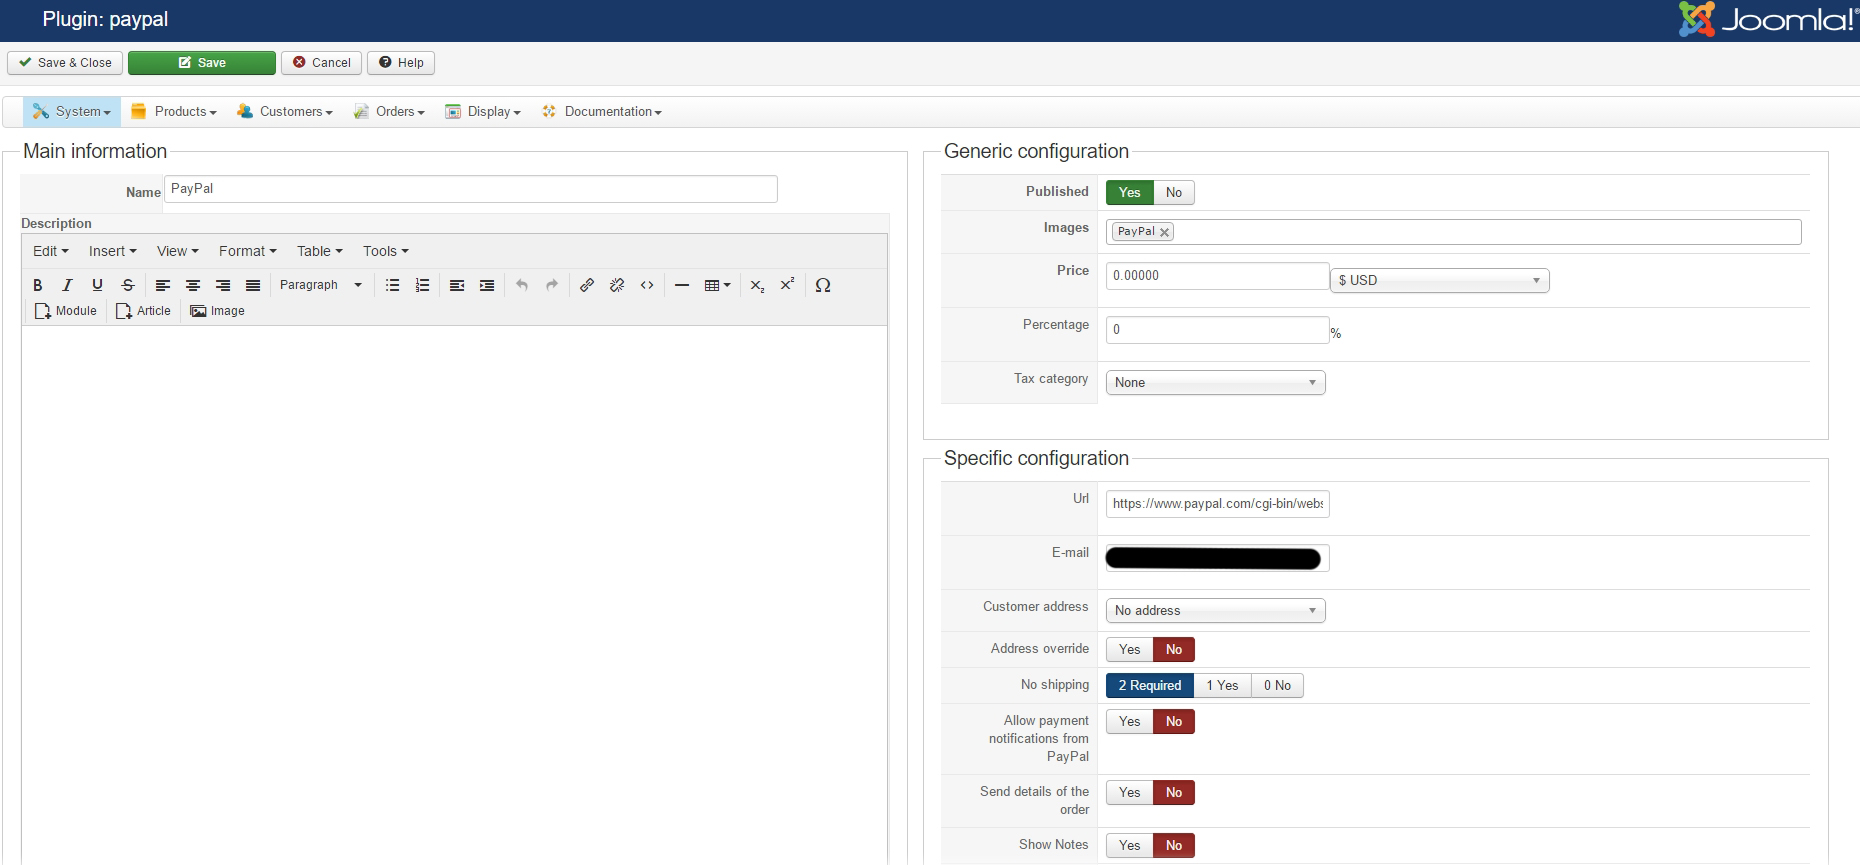
Task: Insert a Module into description
Action: (66, 311)
